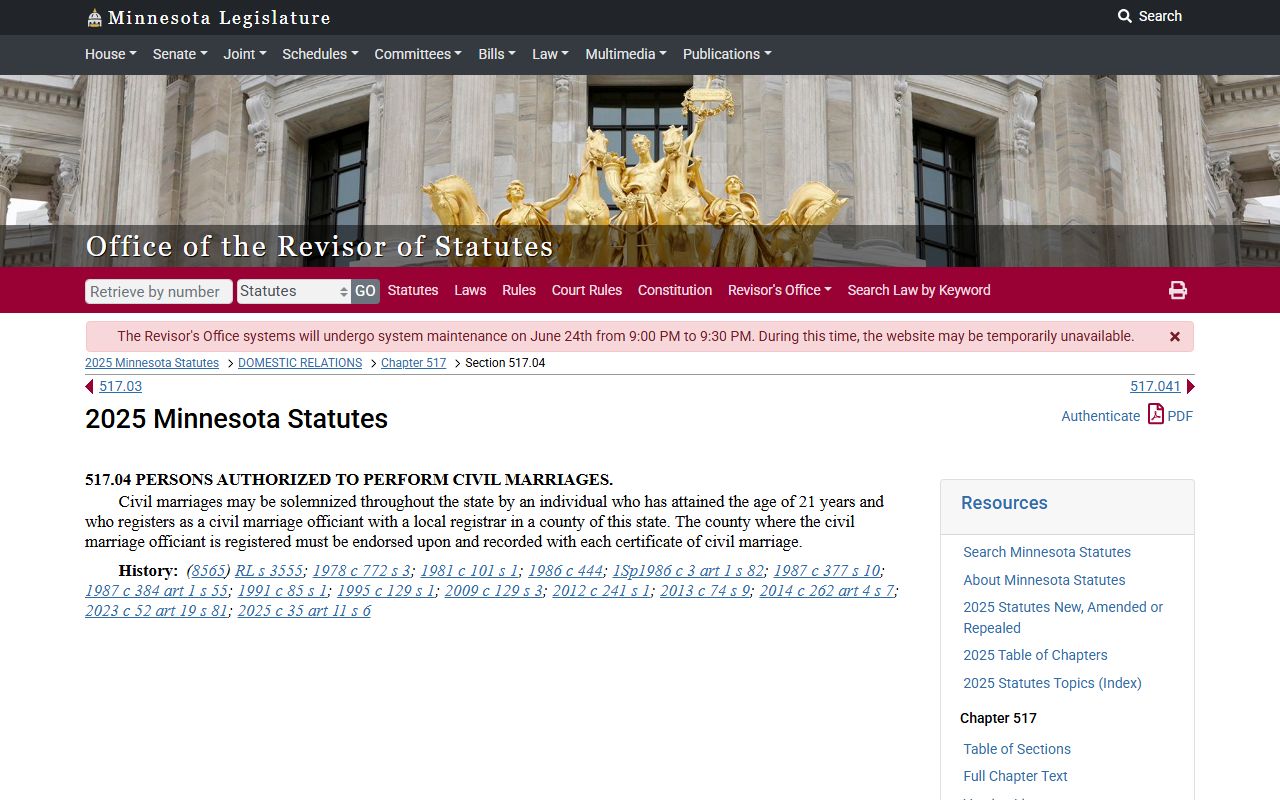Open 2025 Statutes New, Amended or Repealed

1063,617
